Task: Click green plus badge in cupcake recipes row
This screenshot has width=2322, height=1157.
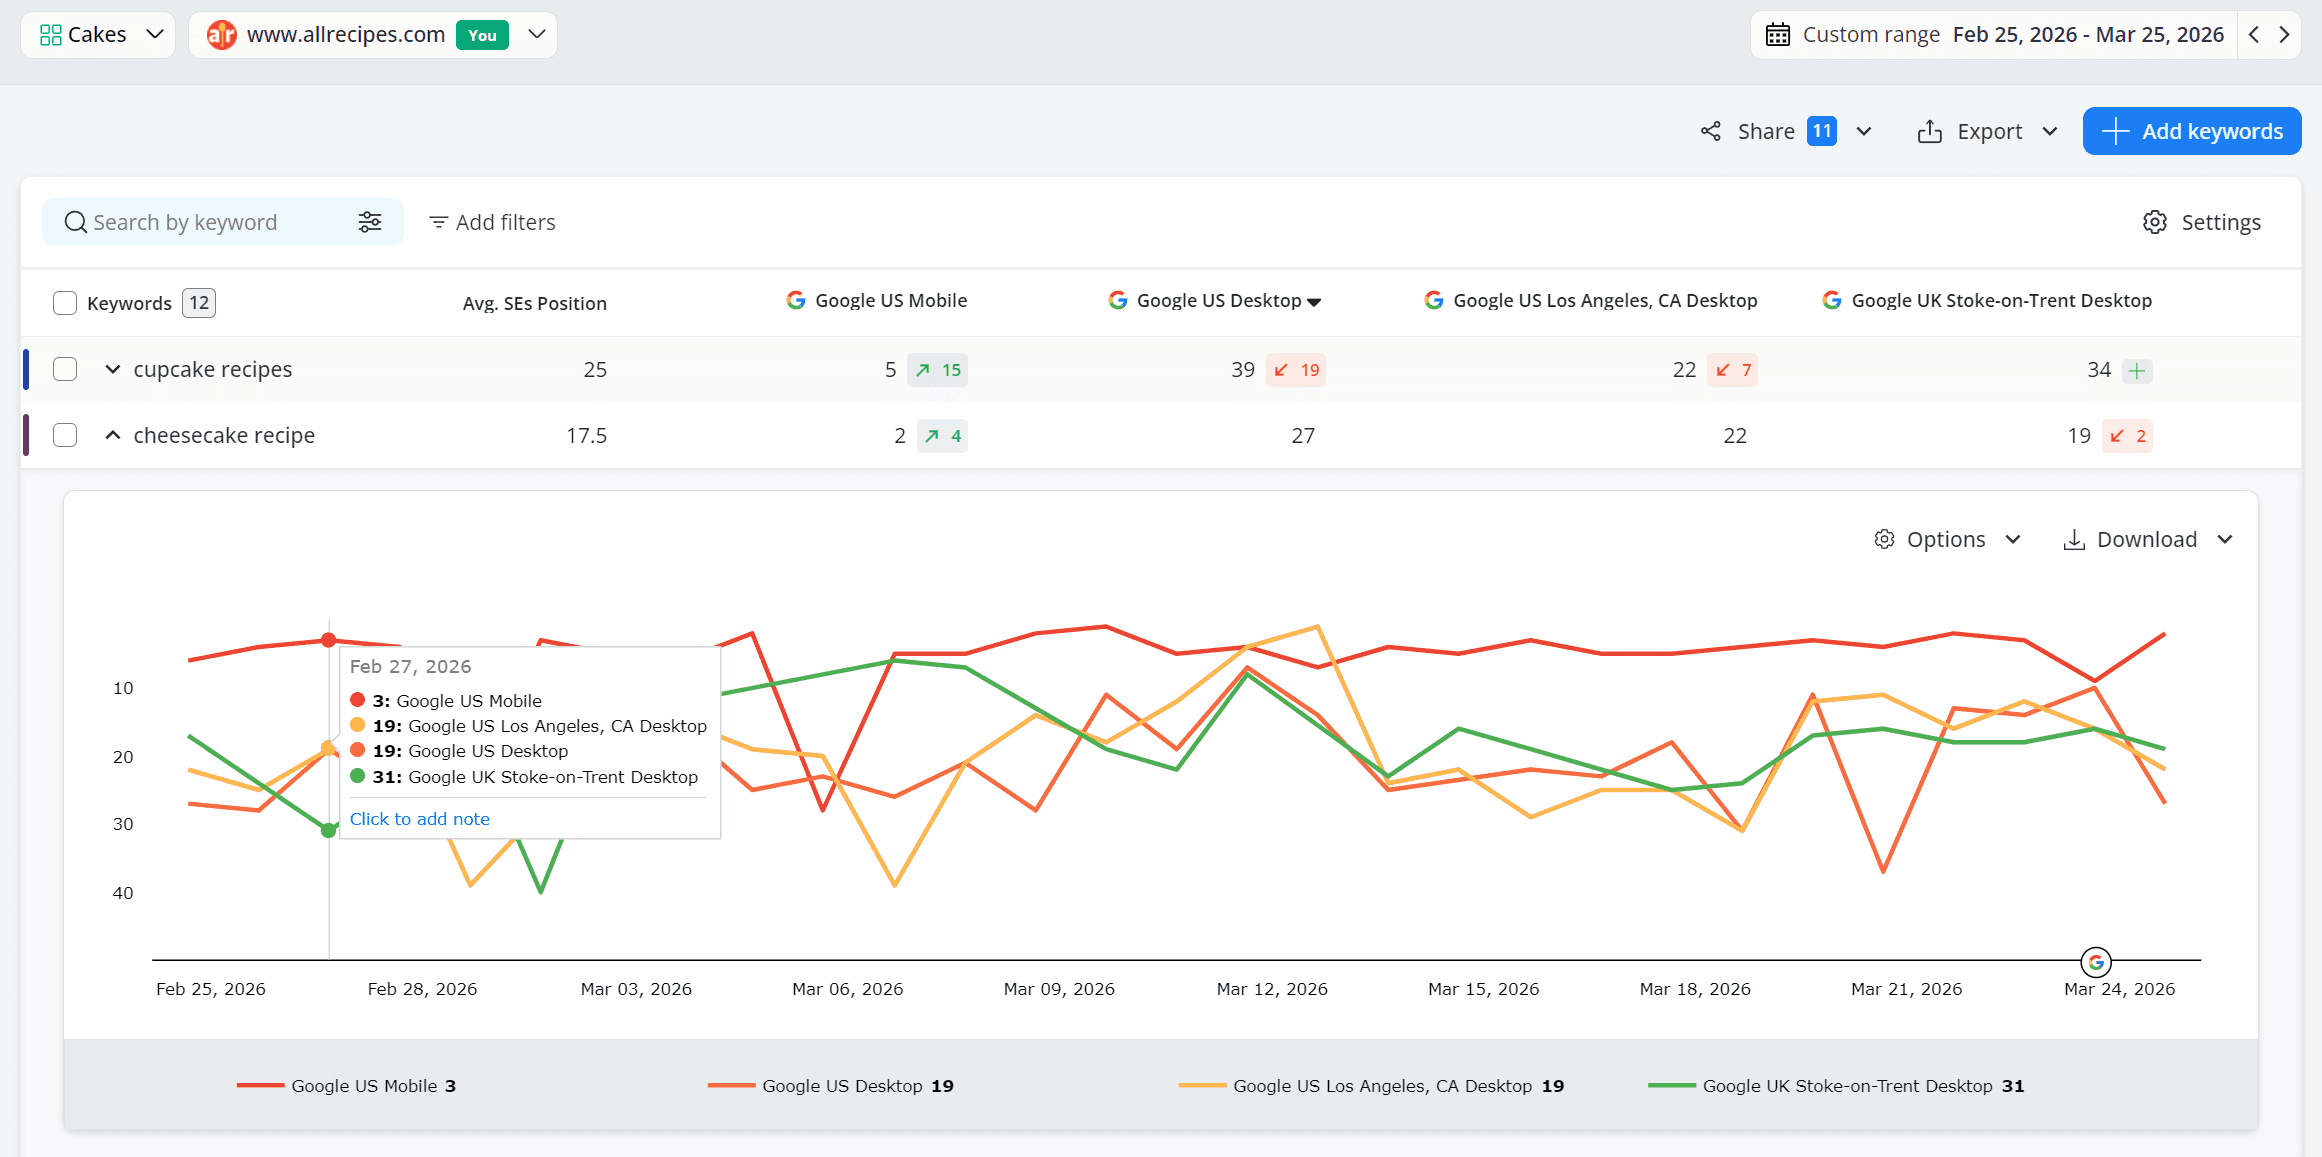Action: tap(2137, 371)
